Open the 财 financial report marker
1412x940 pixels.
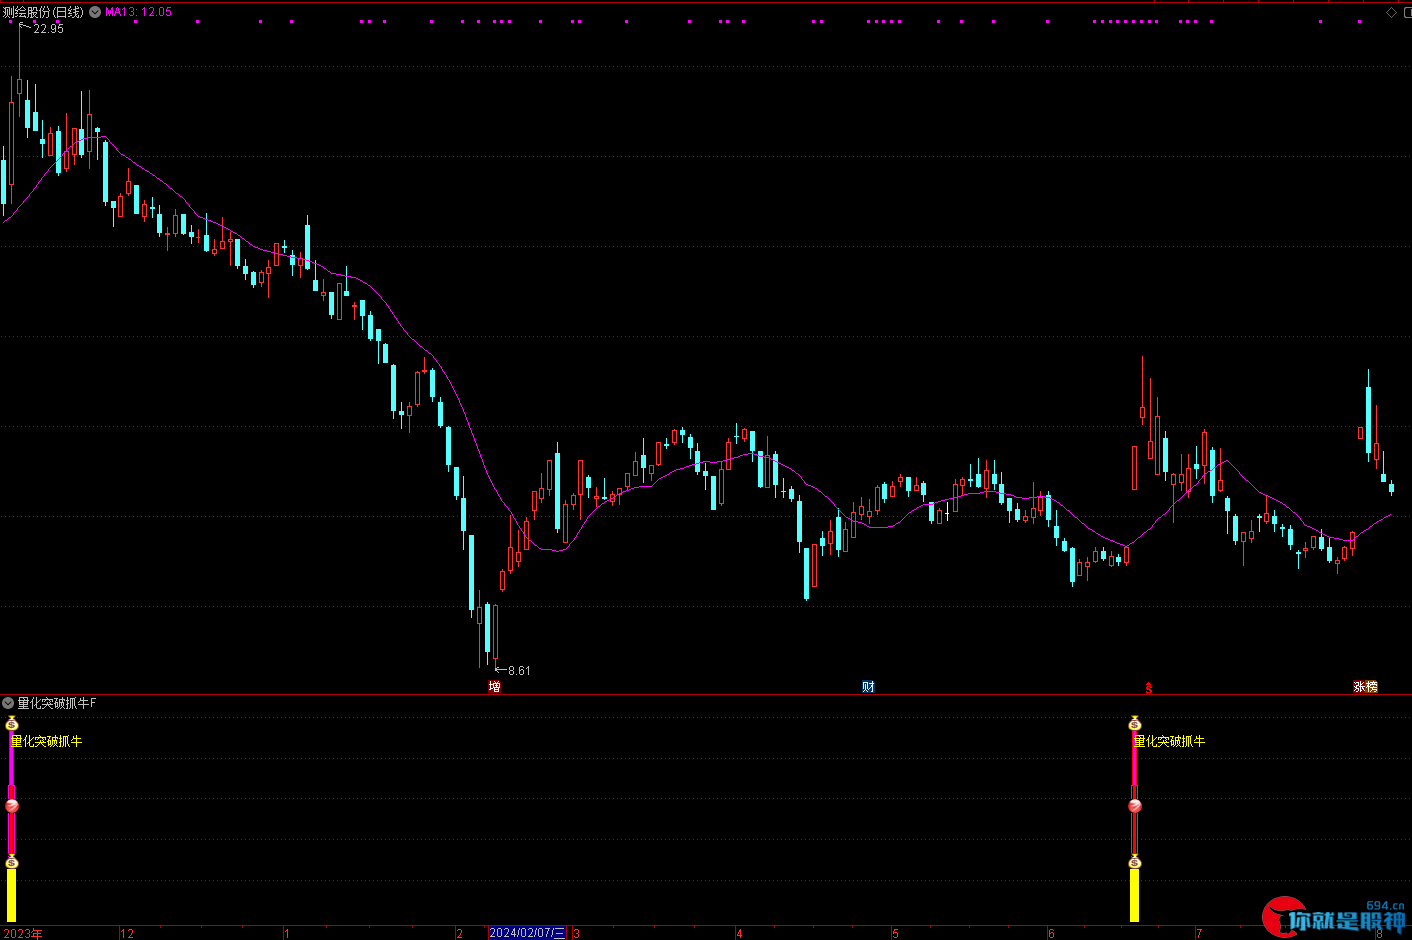click(868, 686)
